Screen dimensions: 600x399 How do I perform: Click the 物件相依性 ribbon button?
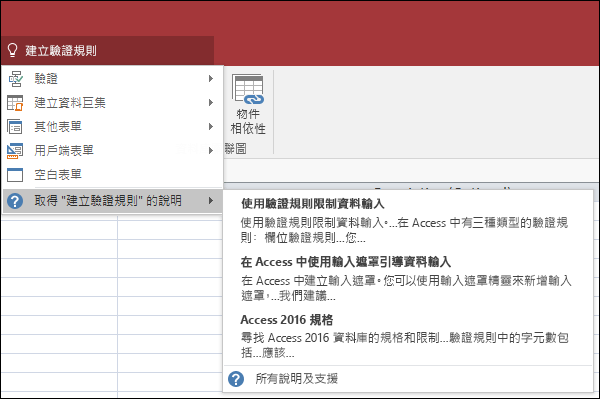248,105
